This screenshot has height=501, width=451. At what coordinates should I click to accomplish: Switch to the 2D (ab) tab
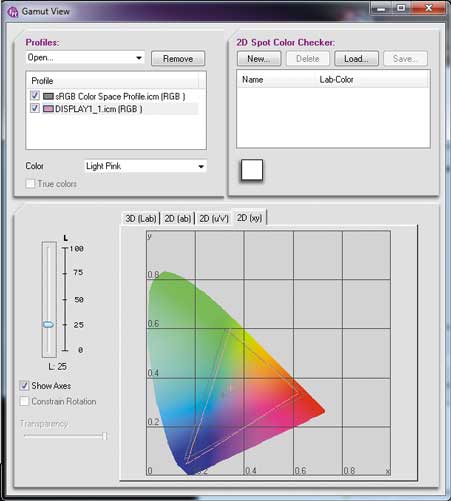tap(178, 219)
